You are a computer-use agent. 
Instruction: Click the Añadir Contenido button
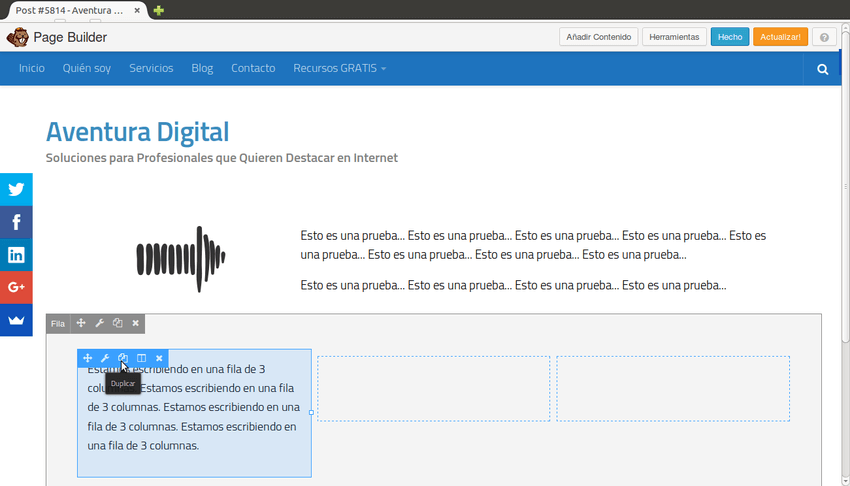pos(598,37)
